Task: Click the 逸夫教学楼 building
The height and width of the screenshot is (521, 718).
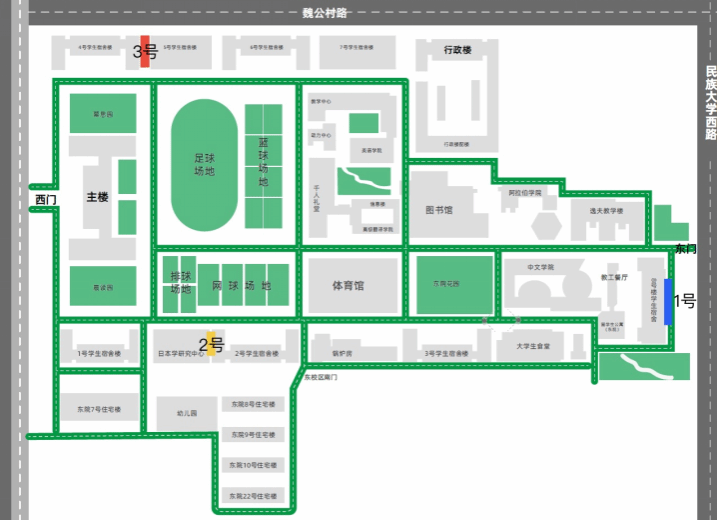Action: point(606,212)
